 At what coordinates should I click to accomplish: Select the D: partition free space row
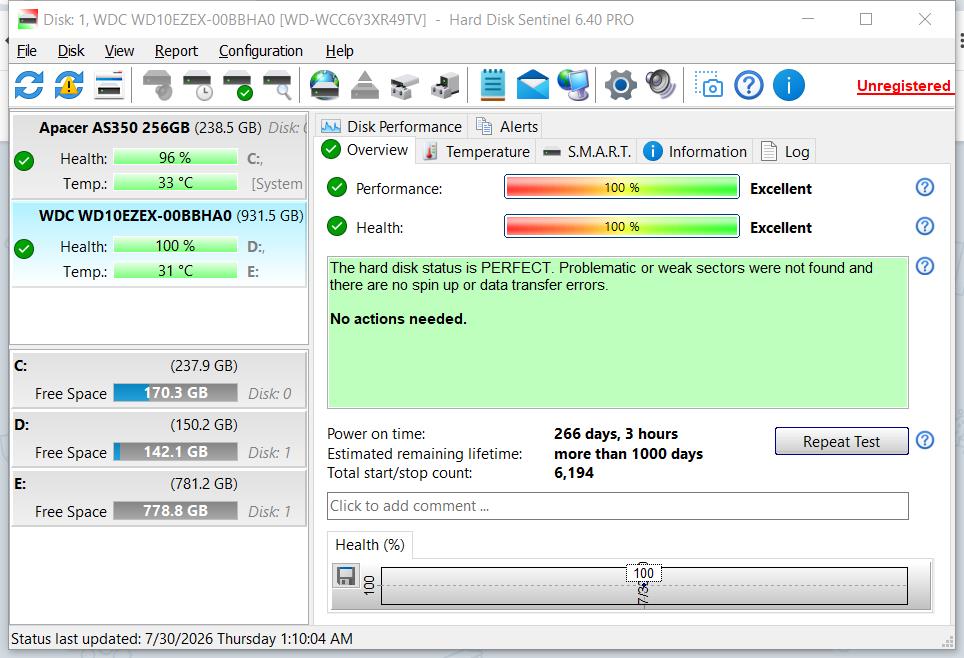coord(159,438)
